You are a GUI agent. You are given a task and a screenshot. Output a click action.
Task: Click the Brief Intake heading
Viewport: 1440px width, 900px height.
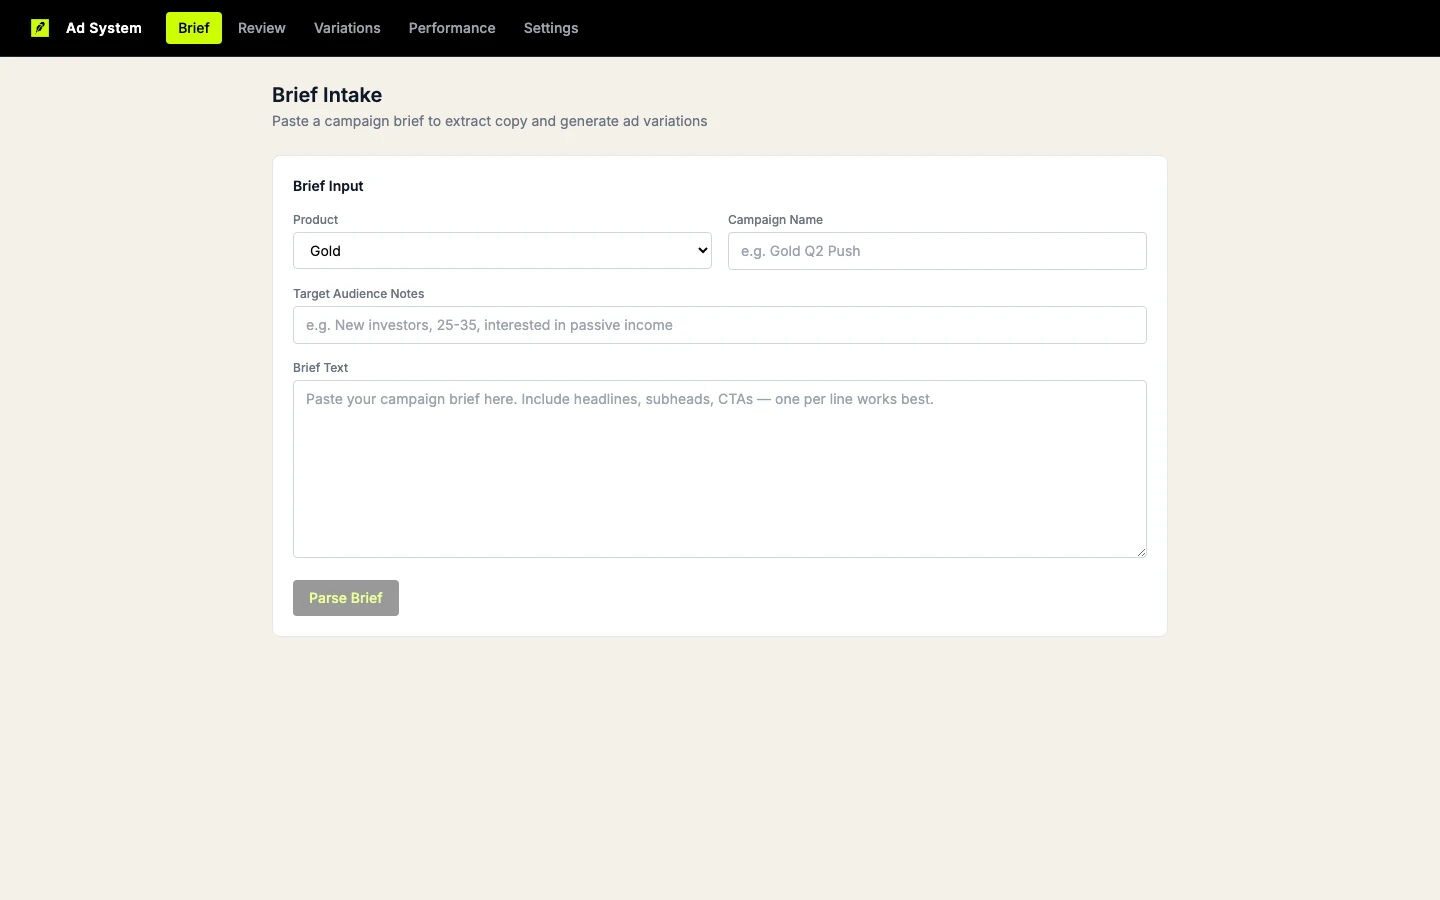(x=327, y=95)
